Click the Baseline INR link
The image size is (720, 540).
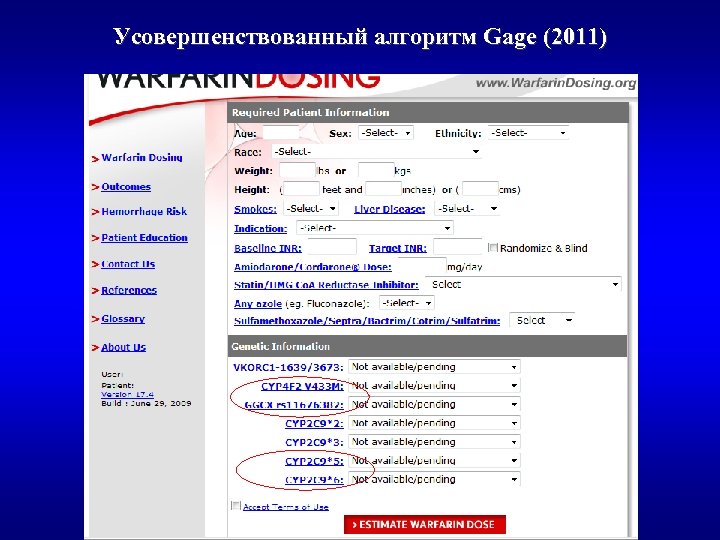(268, 248)
